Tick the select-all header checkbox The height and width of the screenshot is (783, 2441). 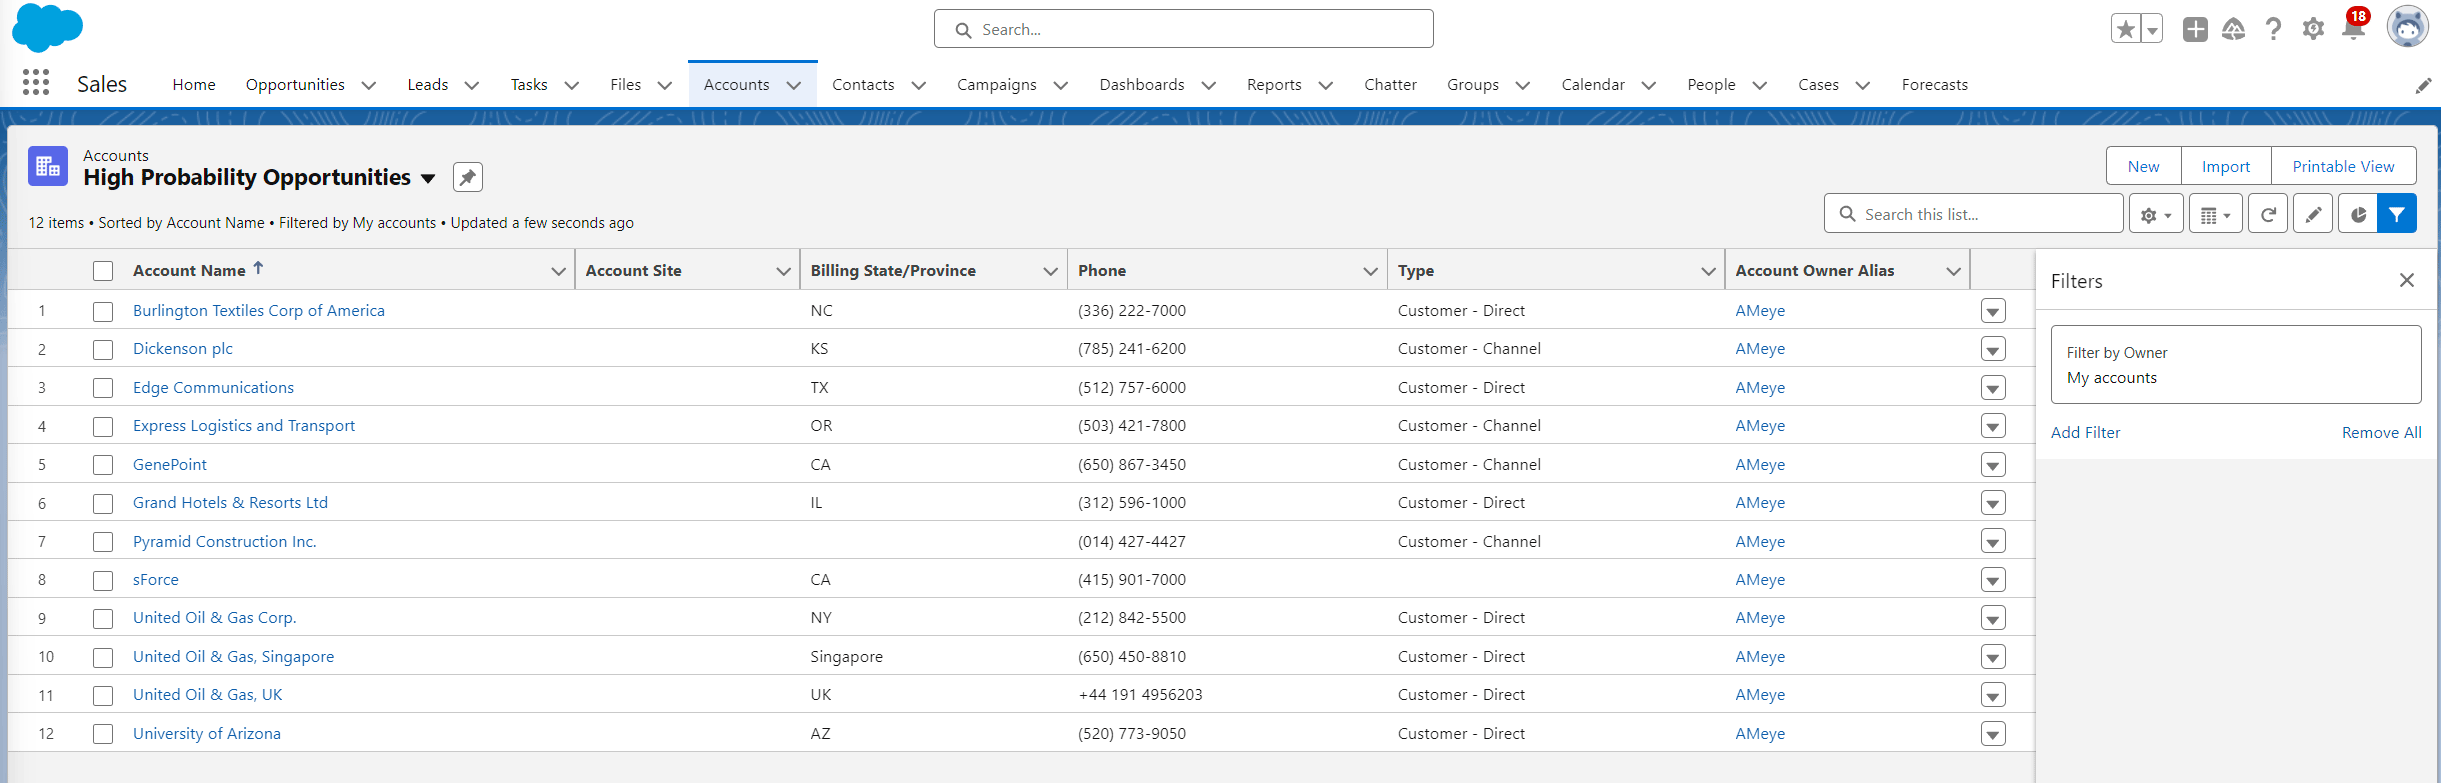coord(103,271)
